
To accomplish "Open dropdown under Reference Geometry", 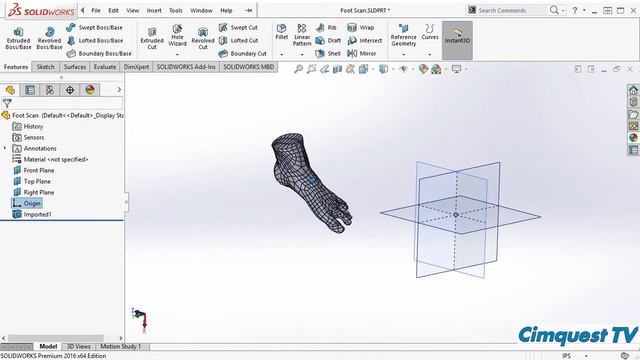I will tap(403, 55).
